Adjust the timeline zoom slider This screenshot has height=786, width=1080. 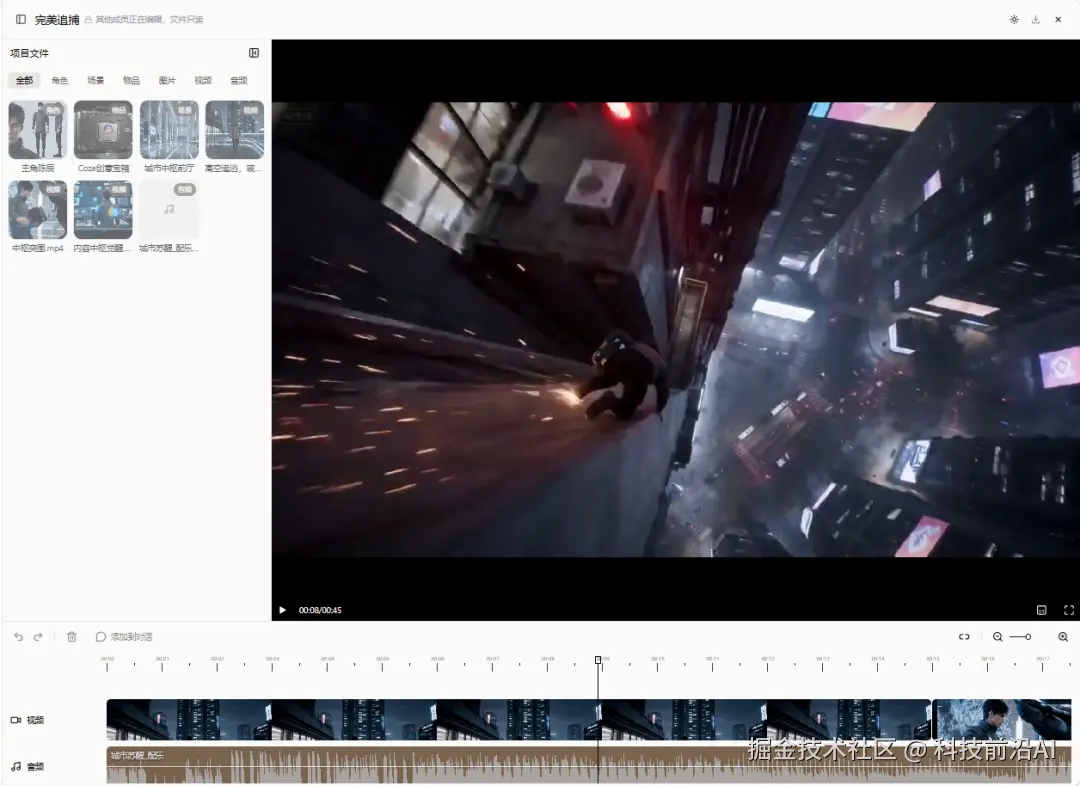tap(1021, 637)
